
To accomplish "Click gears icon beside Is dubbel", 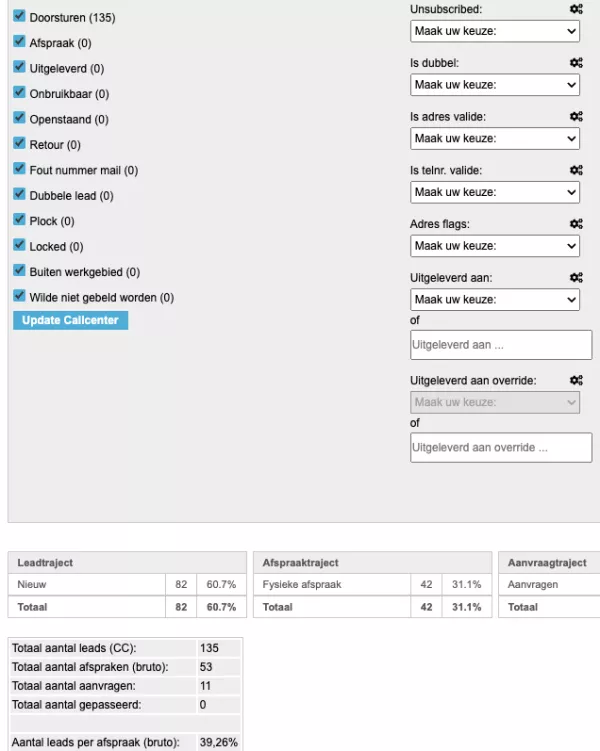I will tap(576, 63).
